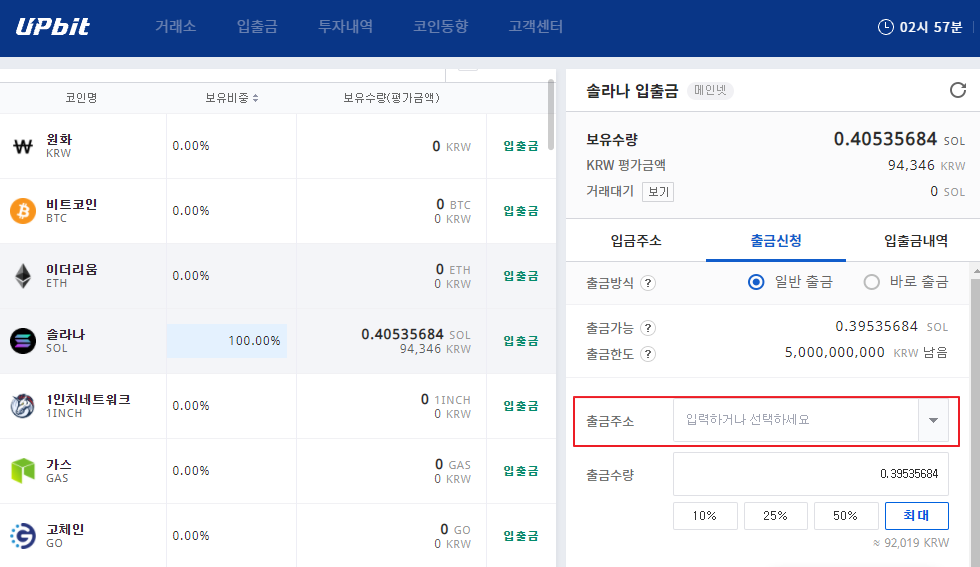This screenshot has width=980, height=567.
Task: Set withdrawal amount to 25%
Action: click(x=775, y=516)
